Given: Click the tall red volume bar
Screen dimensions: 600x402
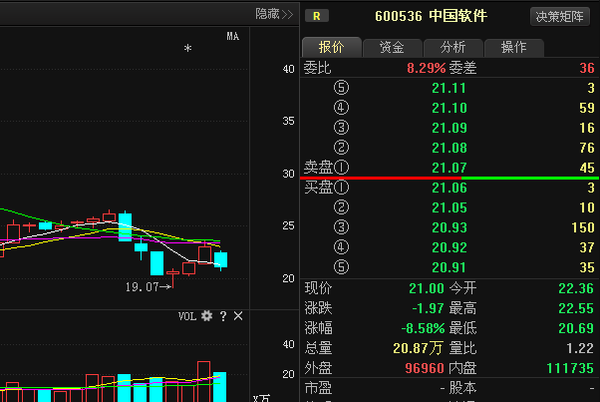Looking at the screenshot, I should pyautogui.click(x=204, y=381).
